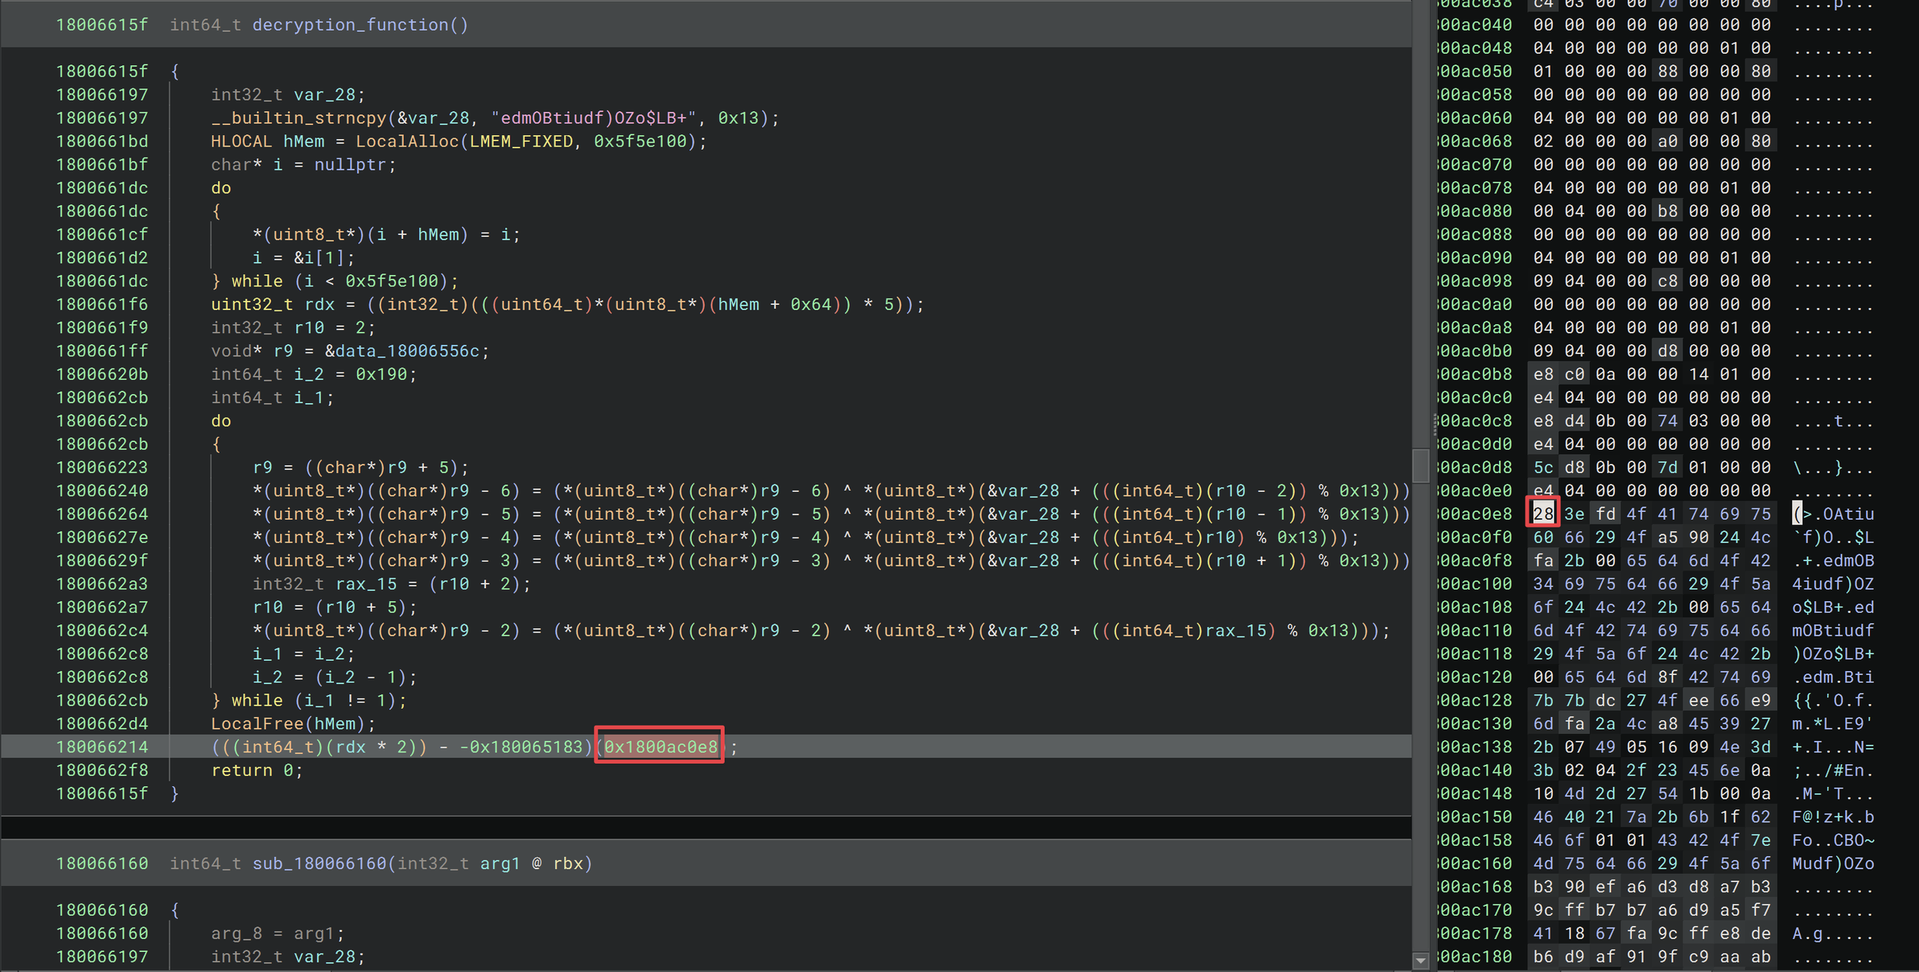Select hex address 1800ac100 in linear view

[x=1475, y=583]
